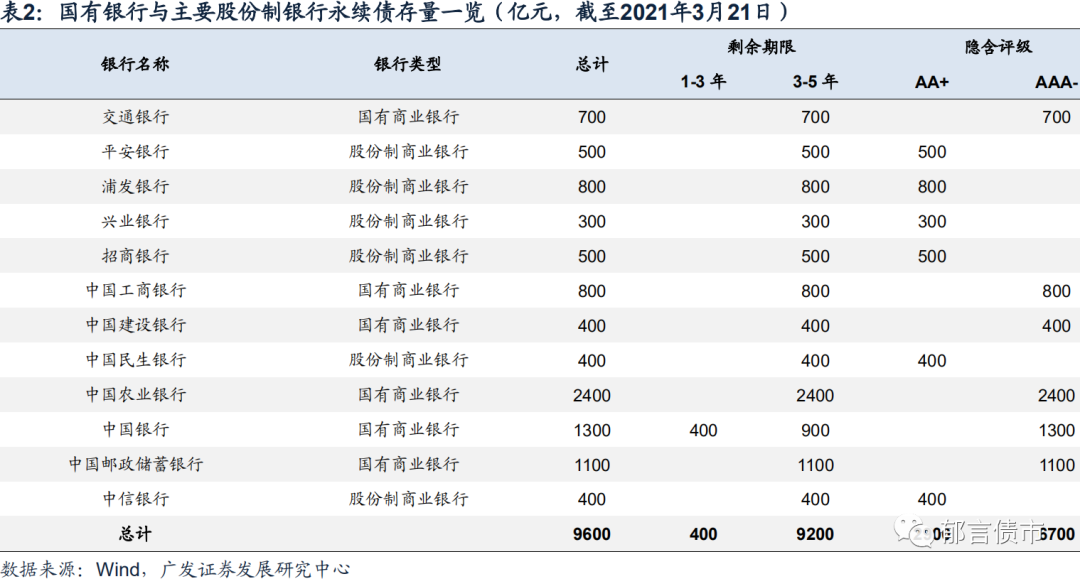Click the grand total value 9600
Viewport: 1080px width, 579px height.
point(592,534)
